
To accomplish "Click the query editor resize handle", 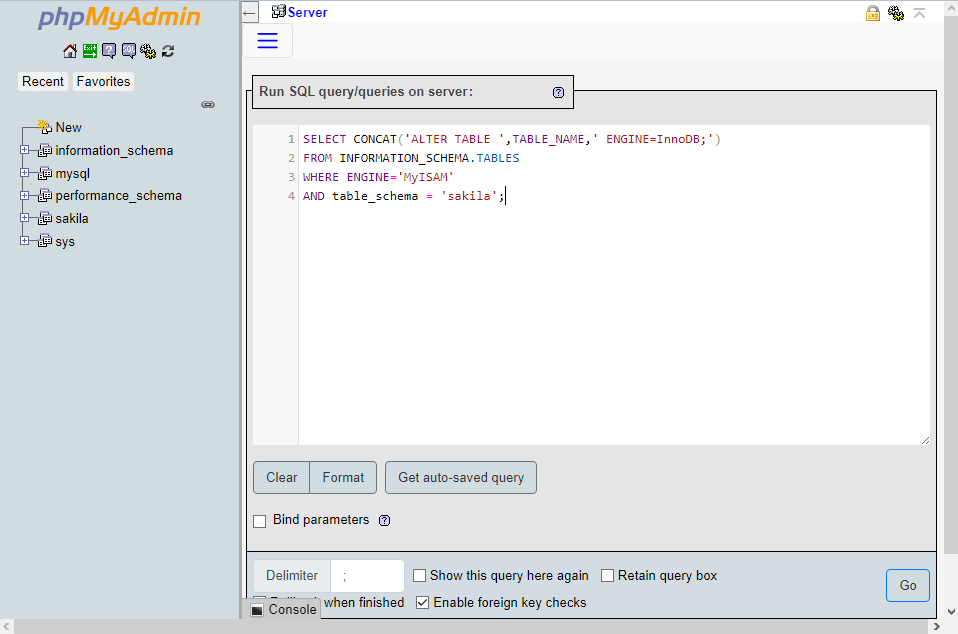I will (925, 440).
